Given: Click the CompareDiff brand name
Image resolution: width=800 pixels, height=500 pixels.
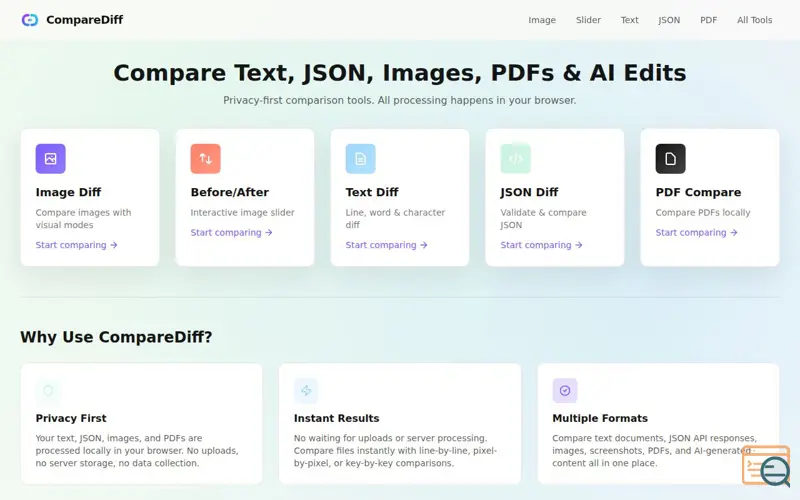Looking at the screenshot, I should click(x=84, y=20).
